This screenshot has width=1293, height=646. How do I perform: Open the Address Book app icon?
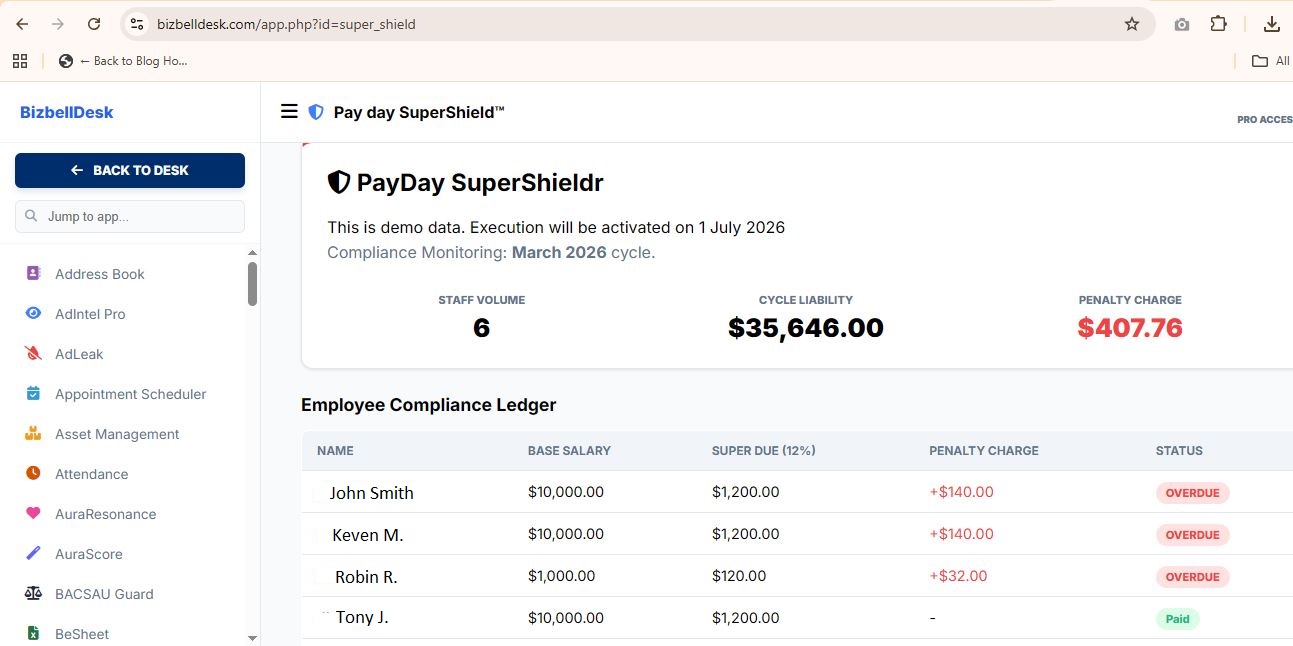click(32, 273)
